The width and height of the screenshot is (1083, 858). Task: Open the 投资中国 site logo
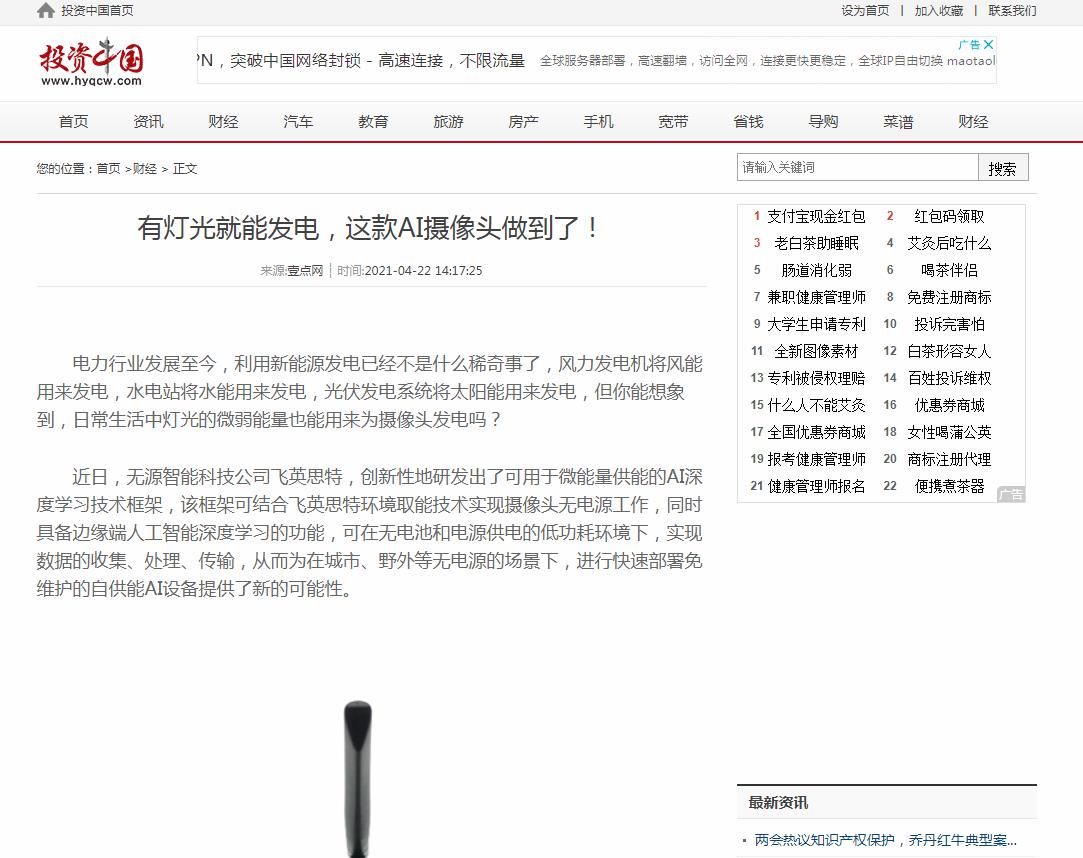(x=91, y=61)
